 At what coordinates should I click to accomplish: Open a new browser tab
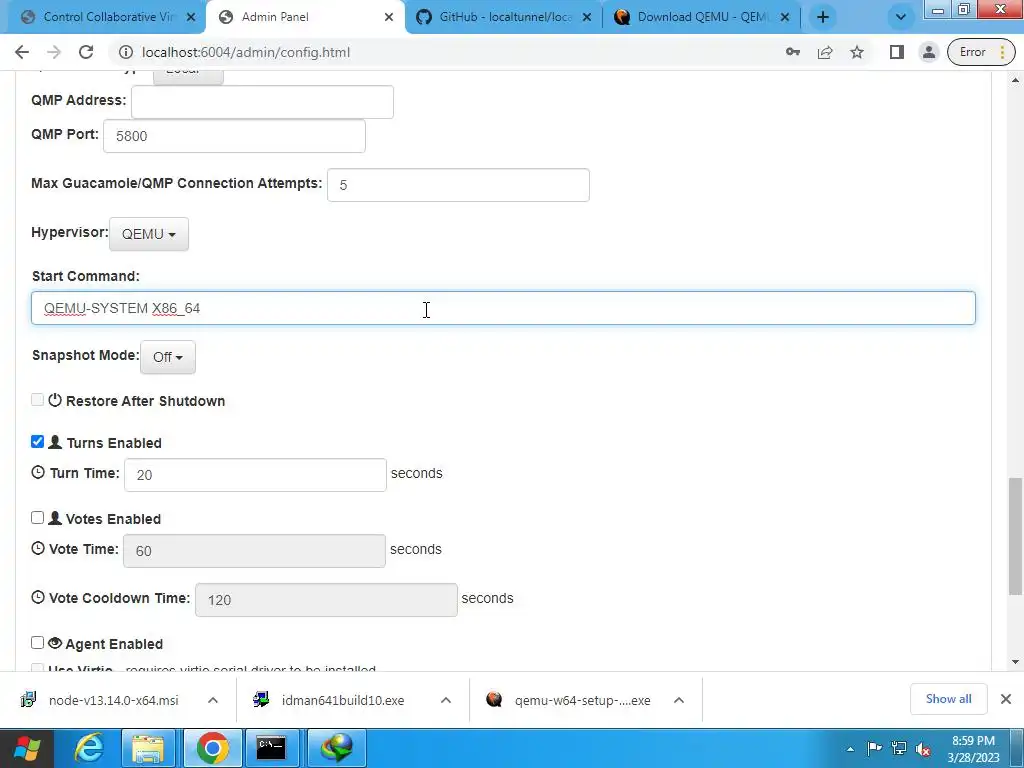(x=823, y=17)
